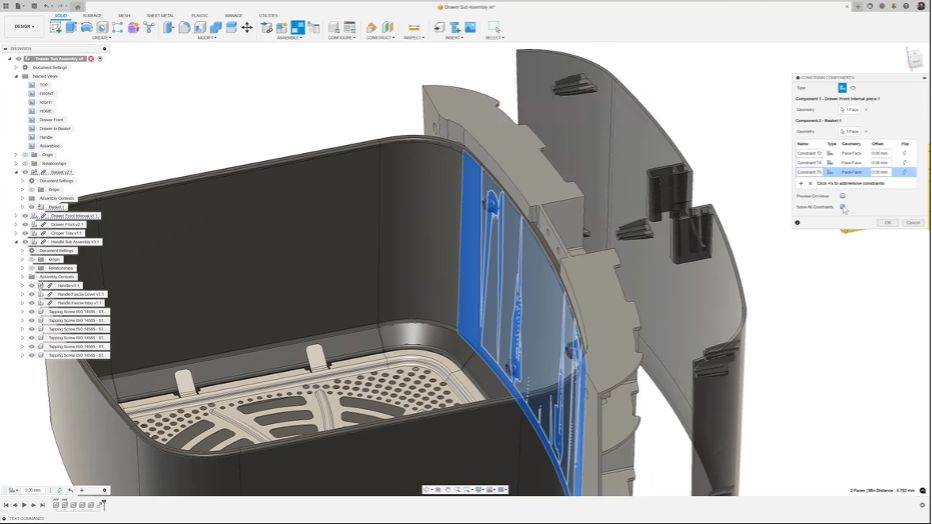This screenshot has width=932, height=524.
Task: Select the Press Pull tool in Modify
Action: [168, 27]
